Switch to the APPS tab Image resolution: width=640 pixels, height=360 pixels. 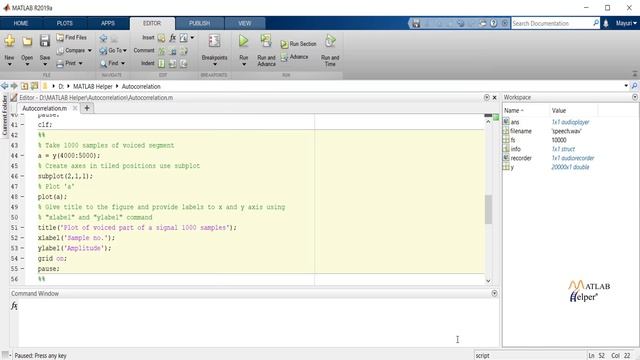(108, 23)
